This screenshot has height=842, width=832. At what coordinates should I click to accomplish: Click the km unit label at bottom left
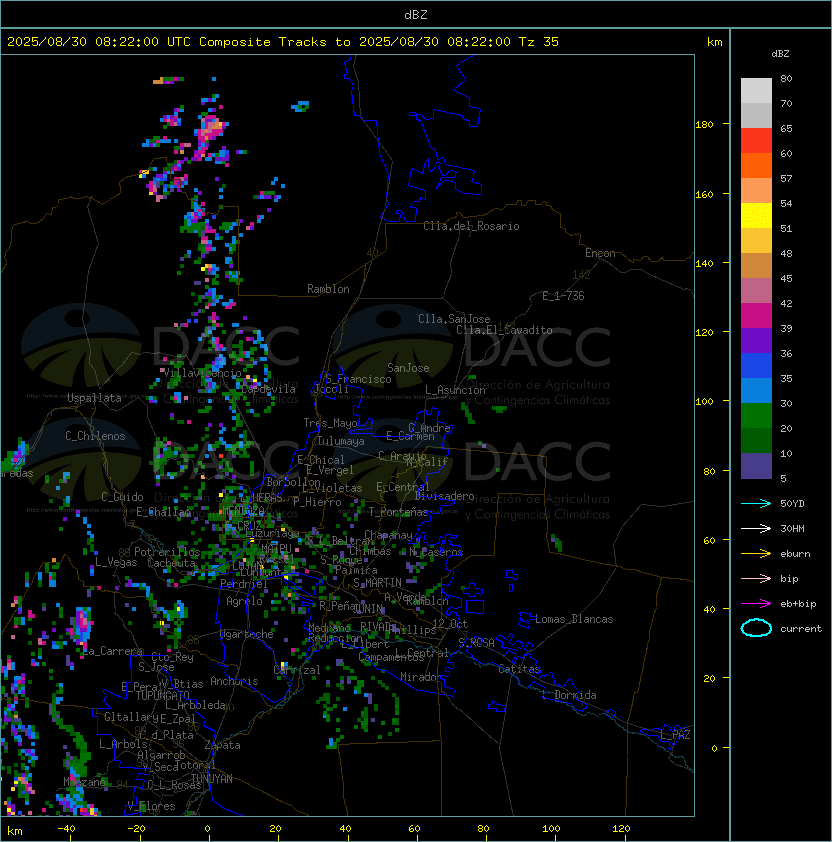(x=15, y=831)
